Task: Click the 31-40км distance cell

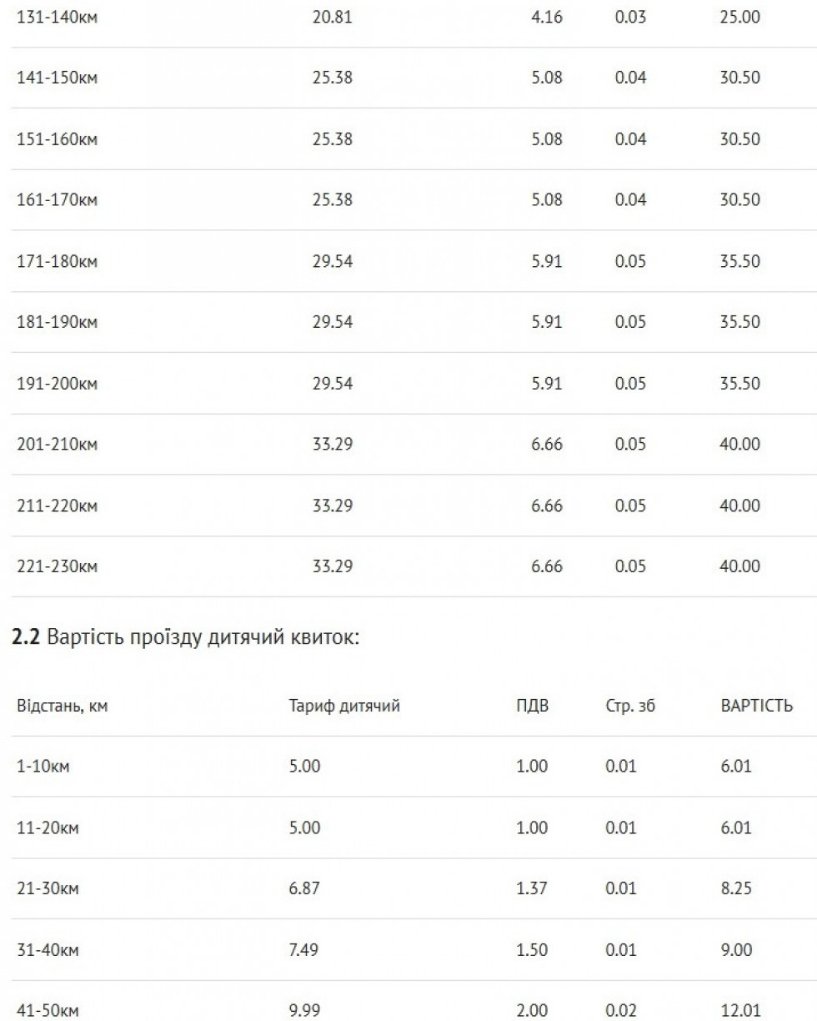Action: click(x=48, y=950)
